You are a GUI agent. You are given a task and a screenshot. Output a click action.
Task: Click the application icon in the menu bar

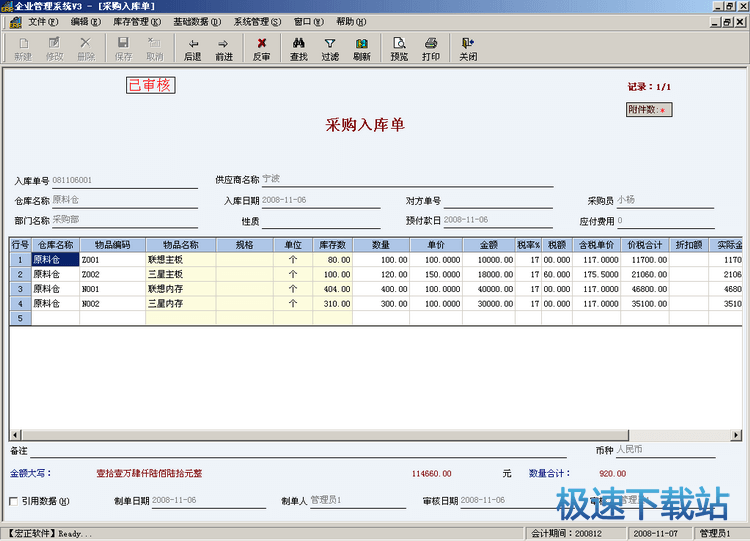[x=16, y=22]
